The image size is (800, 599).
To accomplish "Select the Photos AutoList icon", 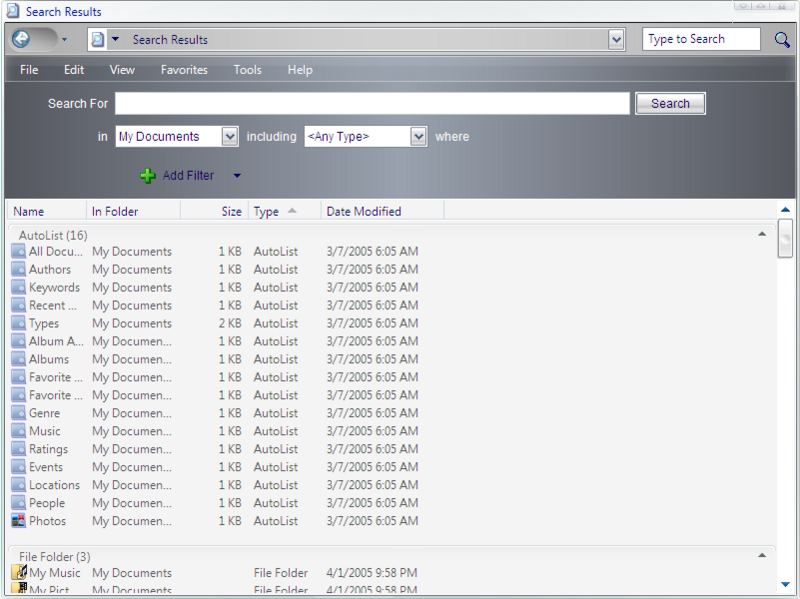I will pos(18,521).
